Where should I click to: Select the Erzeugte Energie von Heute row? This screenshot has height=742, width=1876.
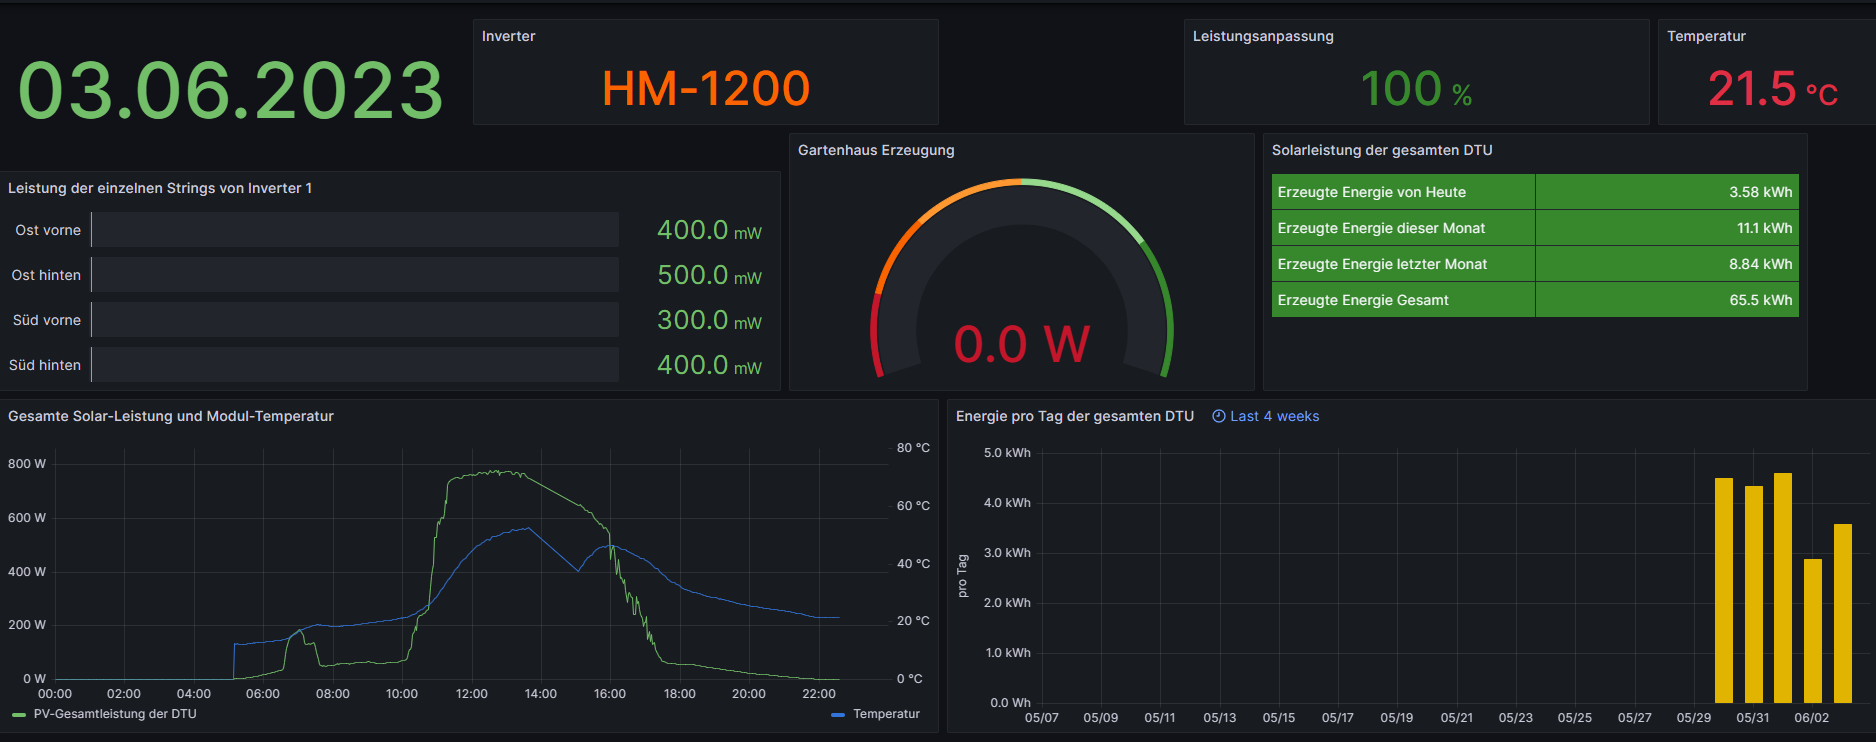1402,192
